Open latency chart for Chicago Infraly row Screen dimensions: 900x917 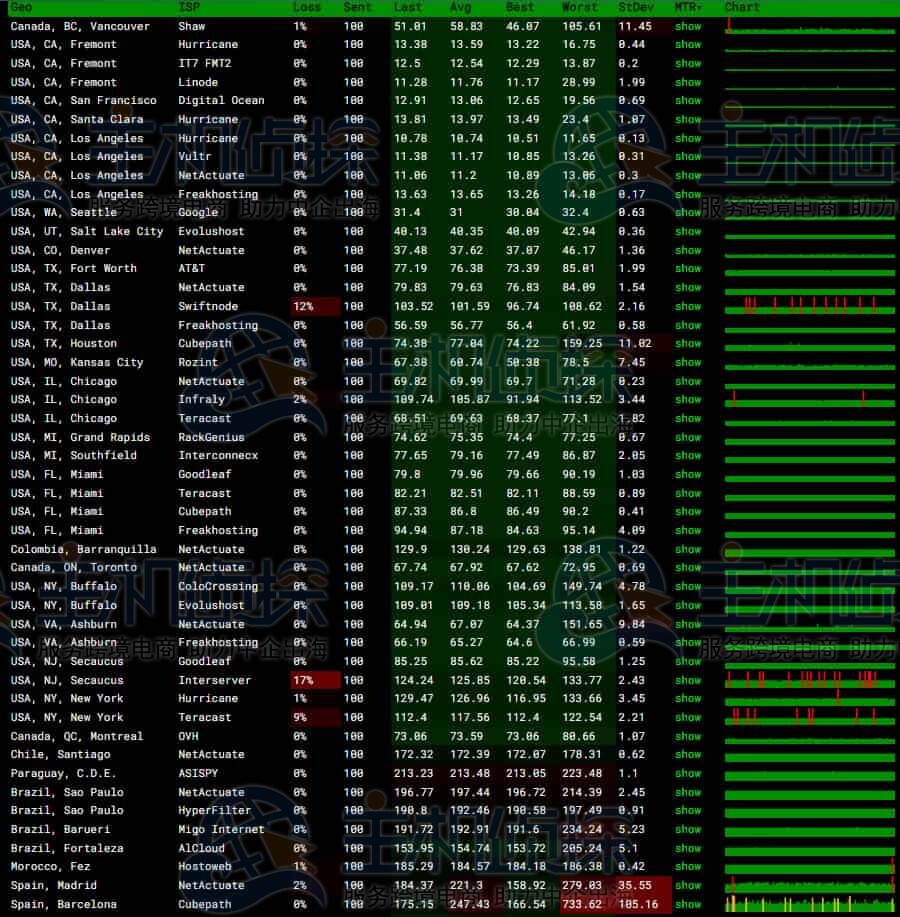tap(810, 399)
